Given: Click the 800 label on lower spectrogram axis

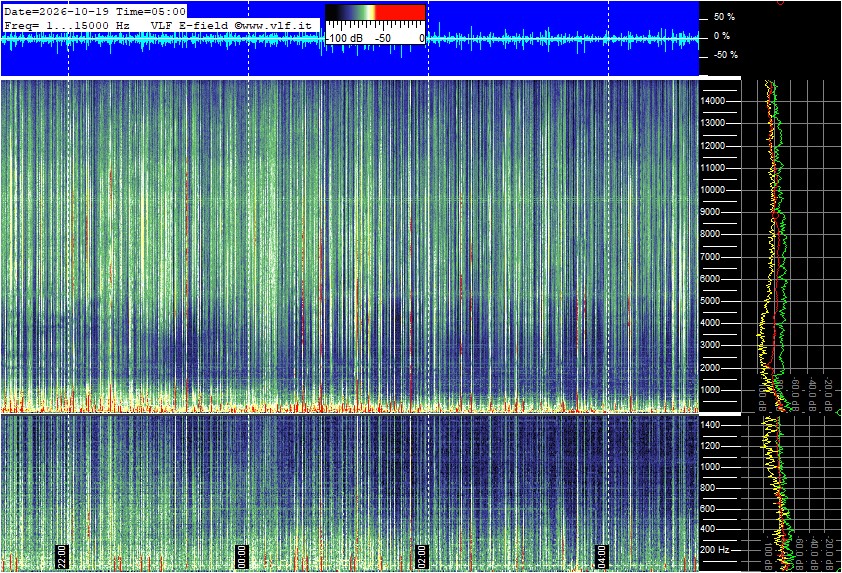Looking at the screenshot, I should pyautogui.click(x=708, y=488).
